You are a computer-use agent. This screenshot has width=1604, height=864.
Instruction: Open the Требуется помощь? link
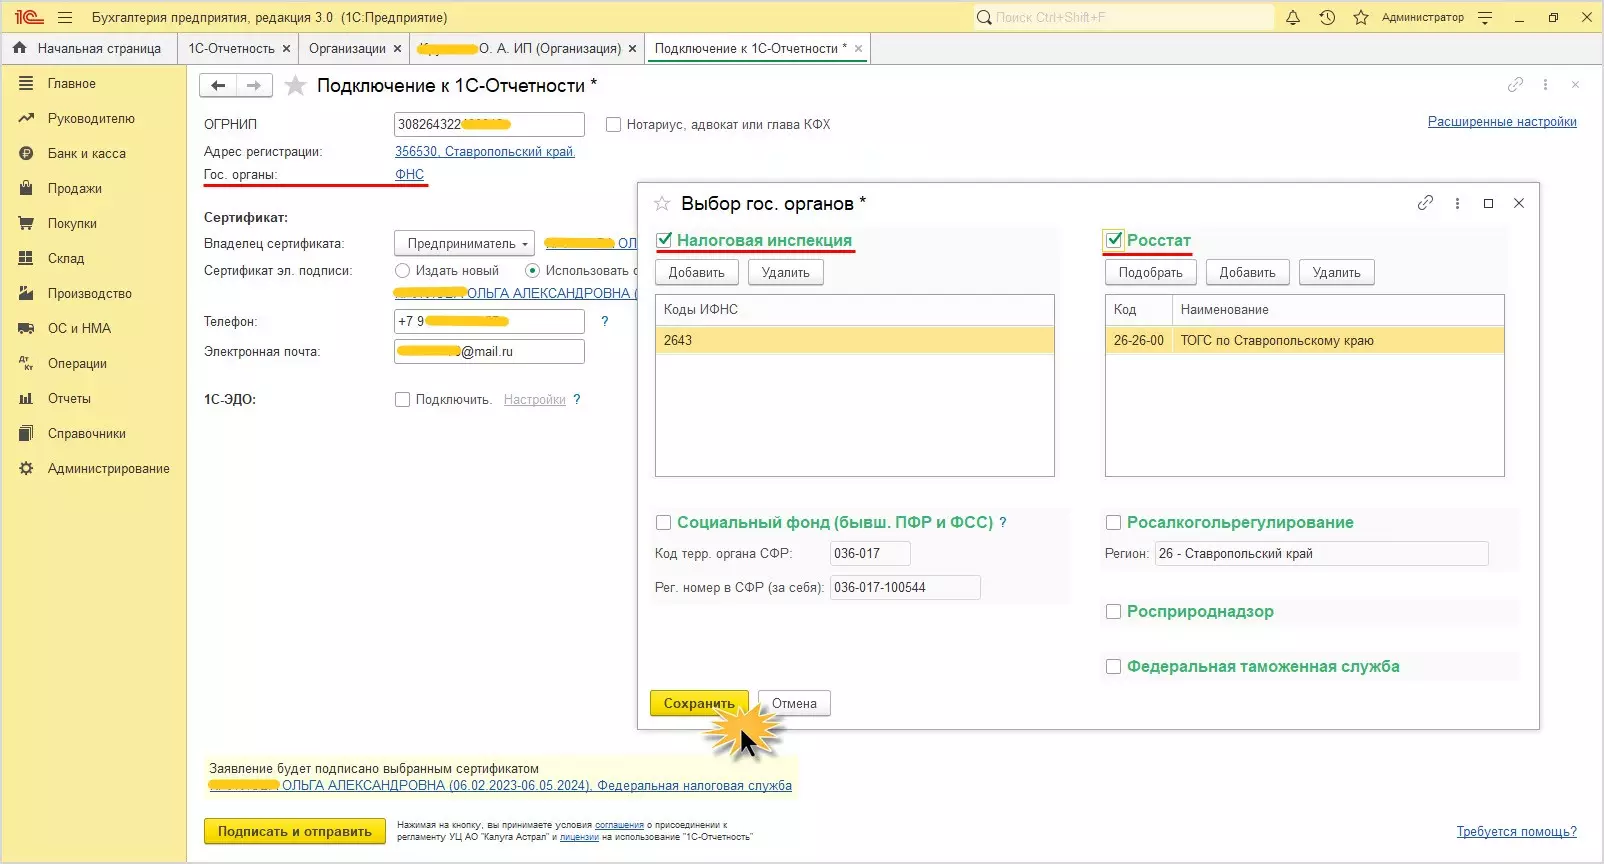[x=1516, y=831]
